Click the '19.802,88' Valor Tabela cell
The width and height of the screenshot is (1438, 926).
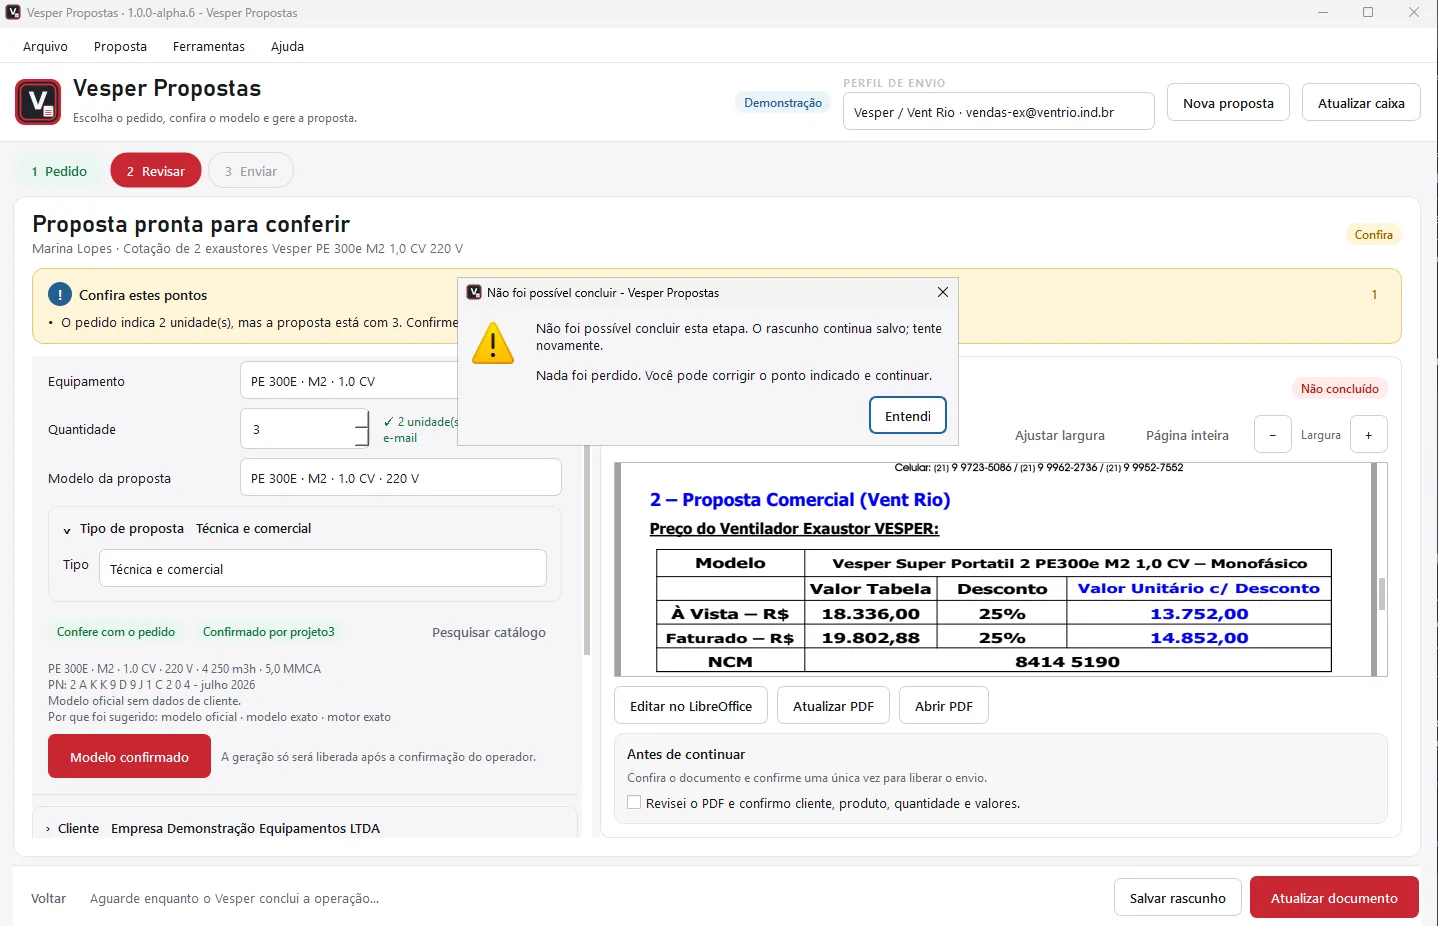click(x=870, y=637)
